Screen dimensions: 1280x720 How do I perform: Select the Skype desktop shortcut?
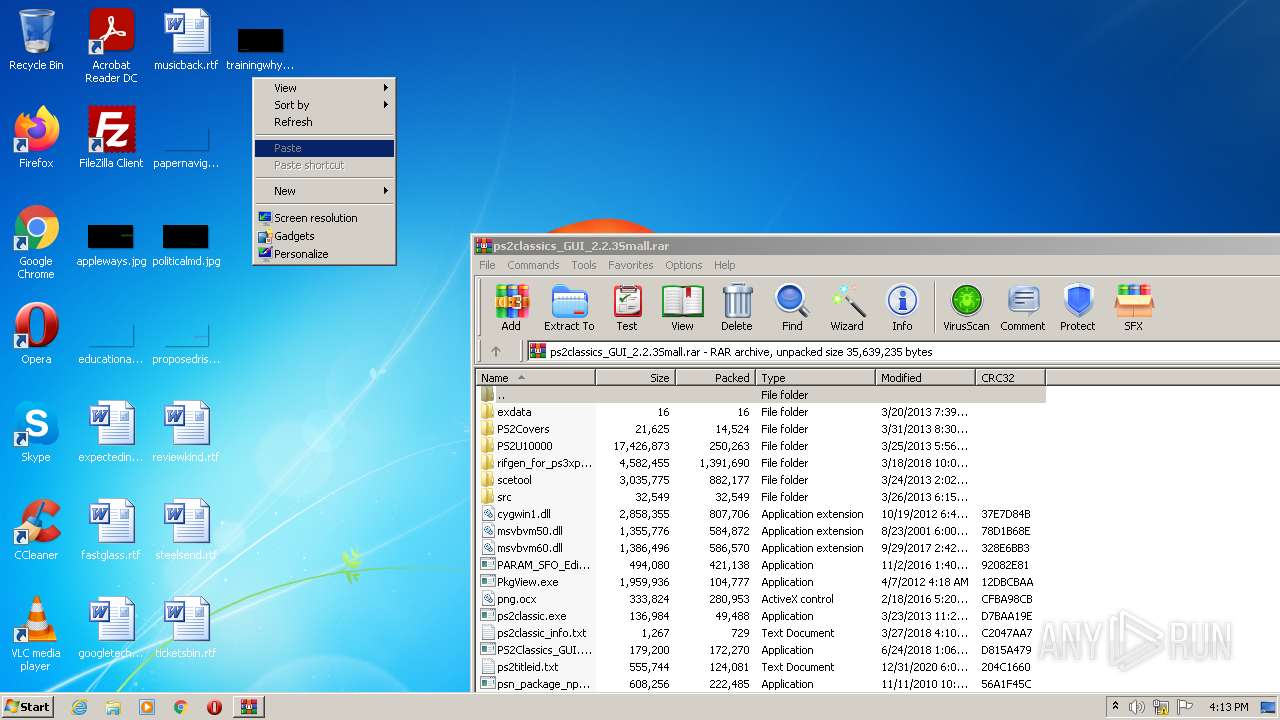[x=36, y=432]
